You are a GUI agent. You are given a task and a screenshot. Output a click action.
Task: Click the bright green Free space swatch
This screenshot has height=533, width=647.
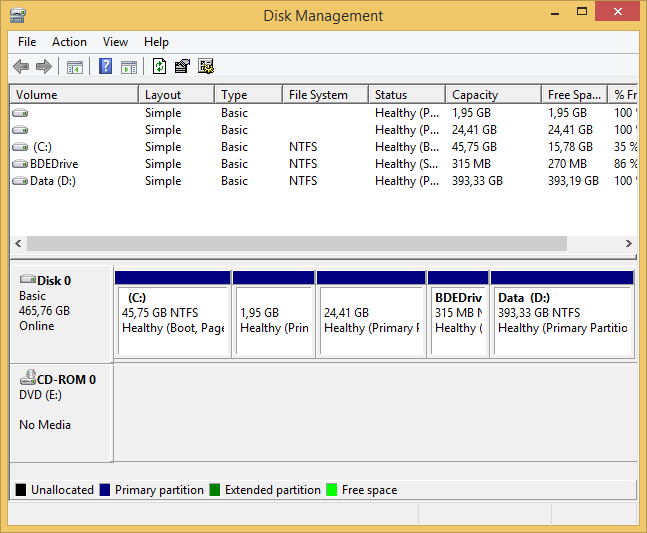(332, 490)
